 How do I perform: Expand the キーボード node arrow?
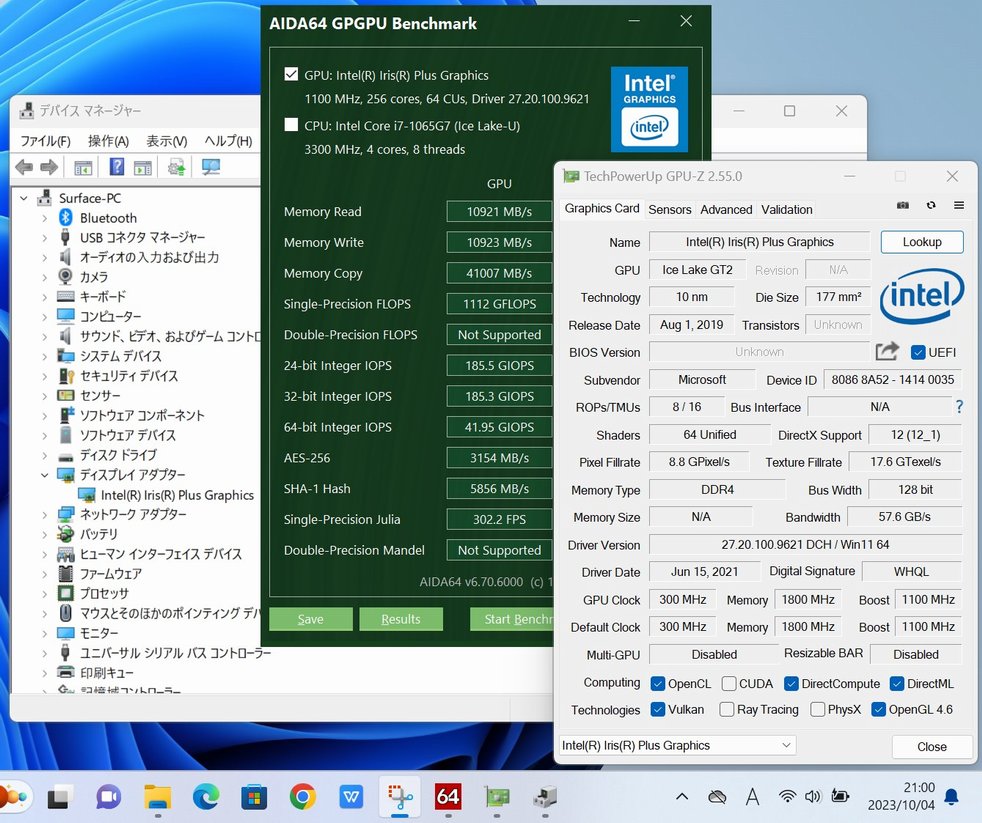click(44, 297)
